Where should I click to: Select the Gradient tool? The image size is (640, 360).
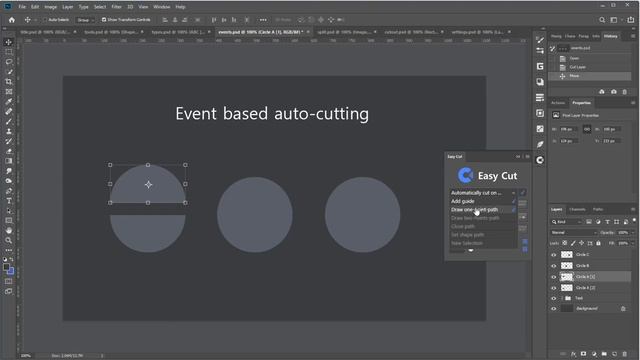[9, 161]
